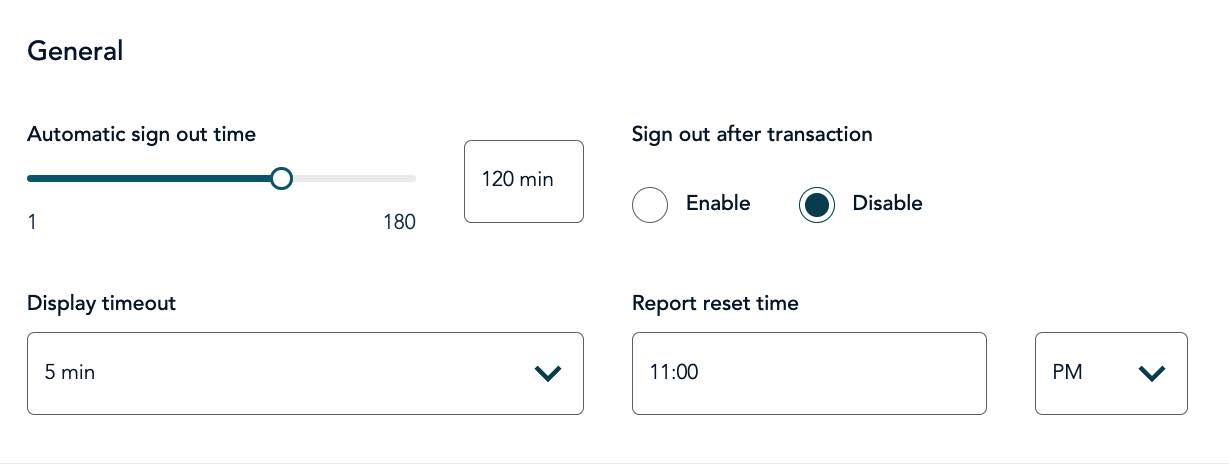Screen dimensions: 1229x474
Task: Click the slider maximum label 180
Action: pyautogui.click(x=399, y=222)
